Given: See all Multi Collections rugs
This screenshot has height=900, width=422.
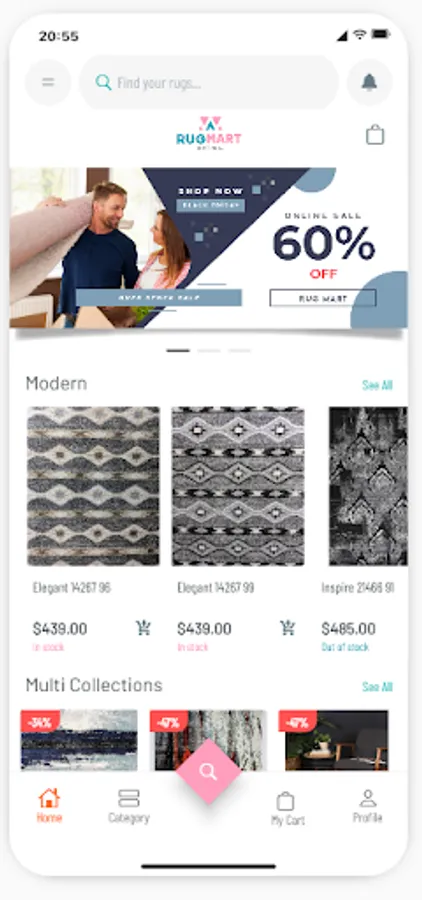Looking at the screenshot, I should point(377,686).
